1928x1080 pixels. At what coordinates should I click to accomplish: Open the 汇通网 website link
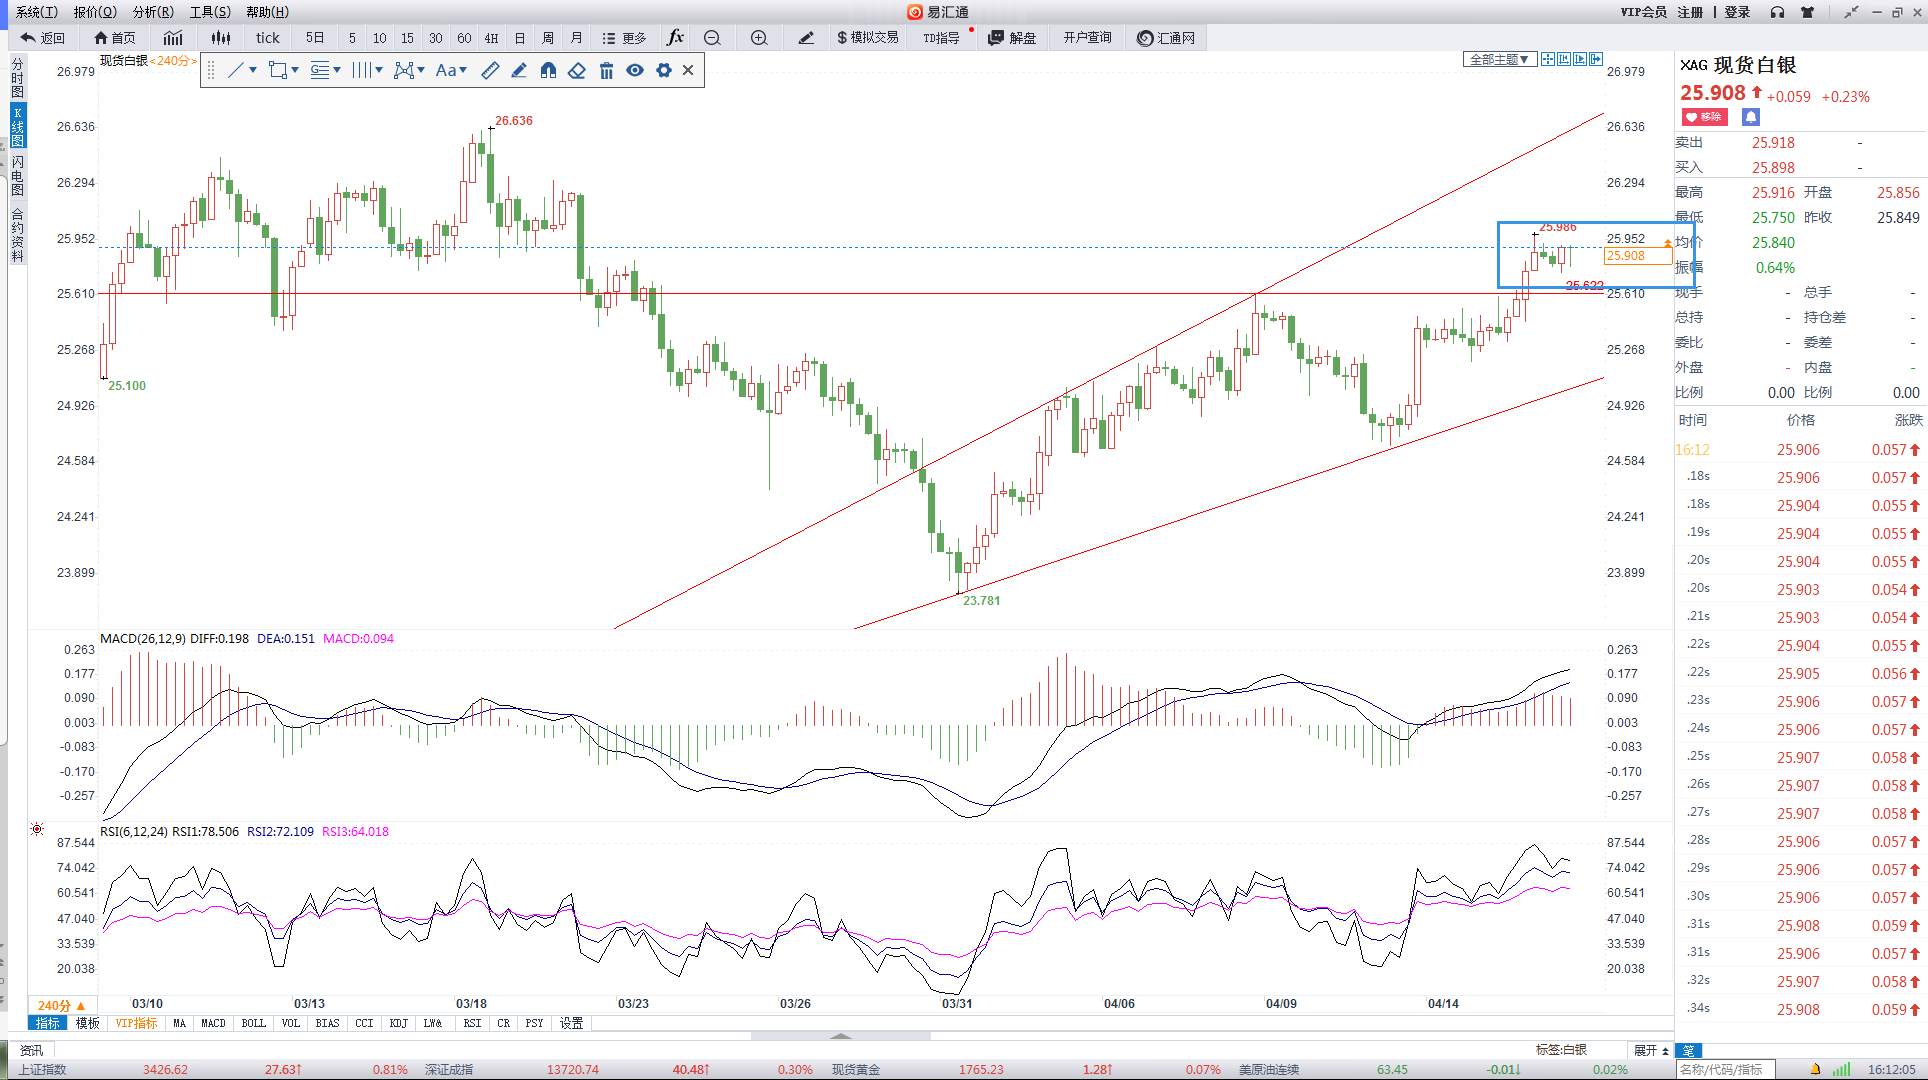pos(1166,38)
